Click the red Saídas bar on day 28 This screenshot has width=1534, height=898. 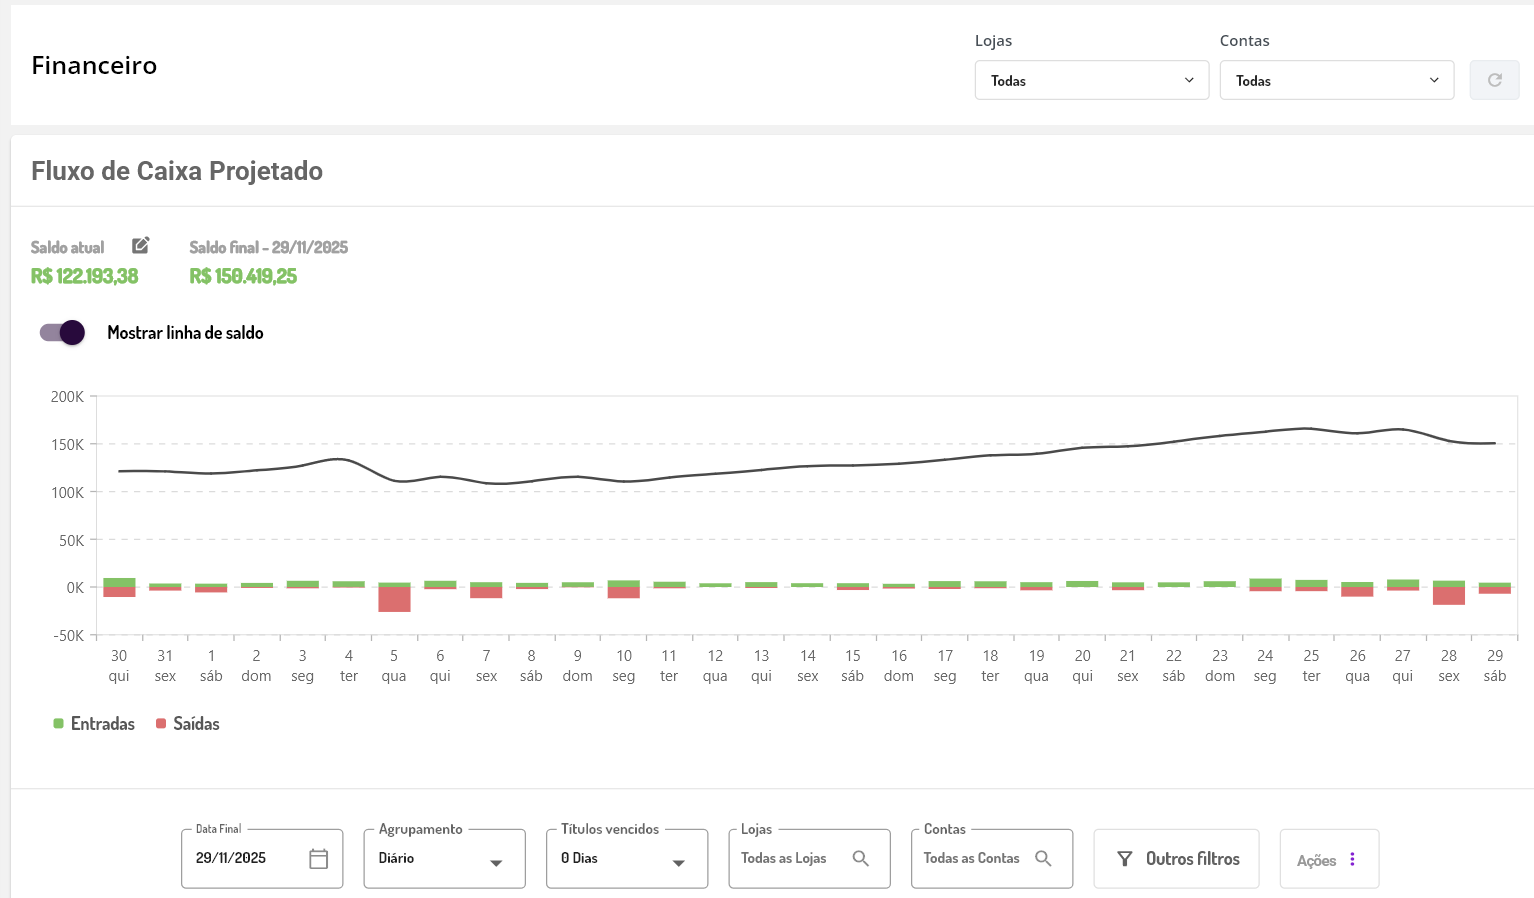coord(1448,596)
